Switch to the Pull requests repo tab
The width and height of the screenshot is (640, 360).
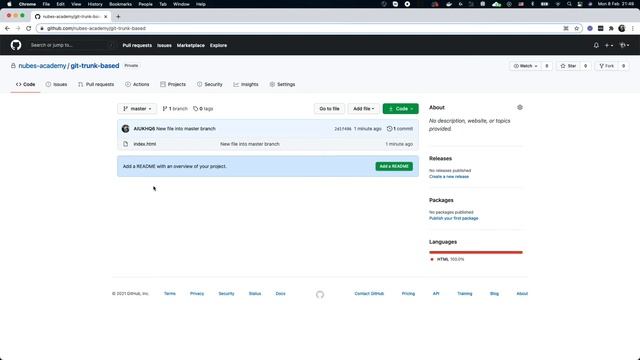point(96,84)
